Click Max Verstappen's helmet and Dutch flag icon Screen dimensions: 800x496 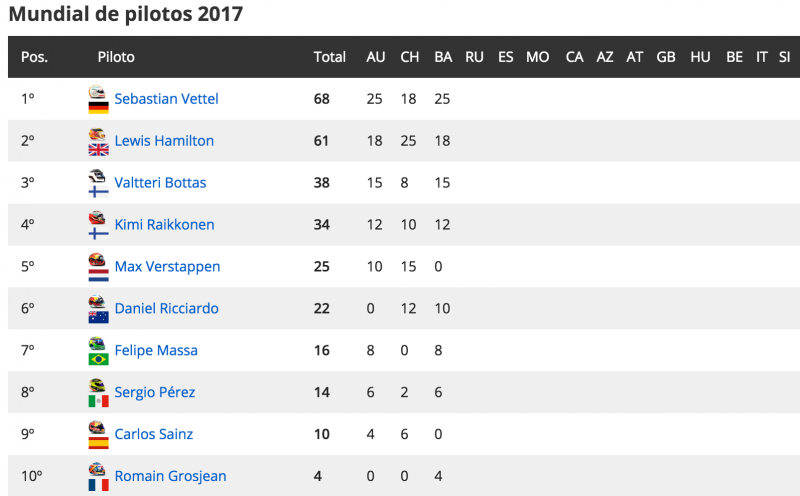(x=98, y=267)
